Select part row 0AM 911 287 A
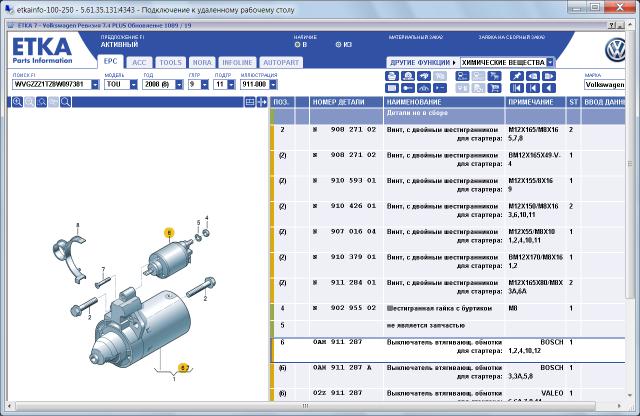 click(x=448, y=375)
